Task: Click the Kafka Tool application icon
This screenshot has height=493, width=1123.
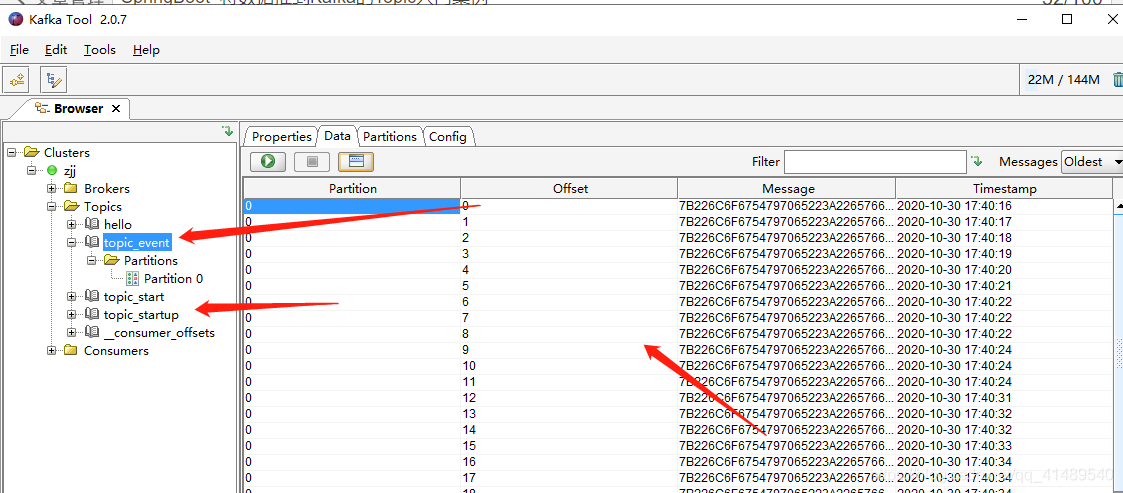Action: (15, 19)
